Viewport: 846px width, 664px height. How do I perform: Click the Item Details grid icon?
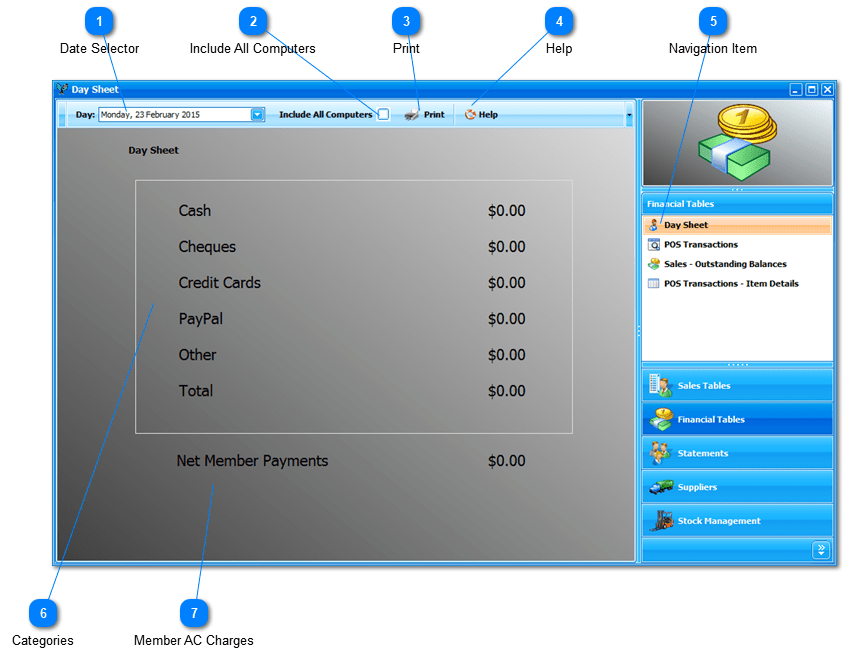pos(653,283)
